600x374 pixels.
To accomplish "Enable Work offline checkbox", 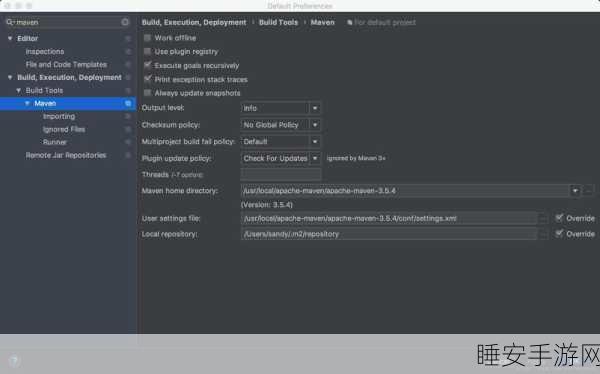I will (147, 38).
